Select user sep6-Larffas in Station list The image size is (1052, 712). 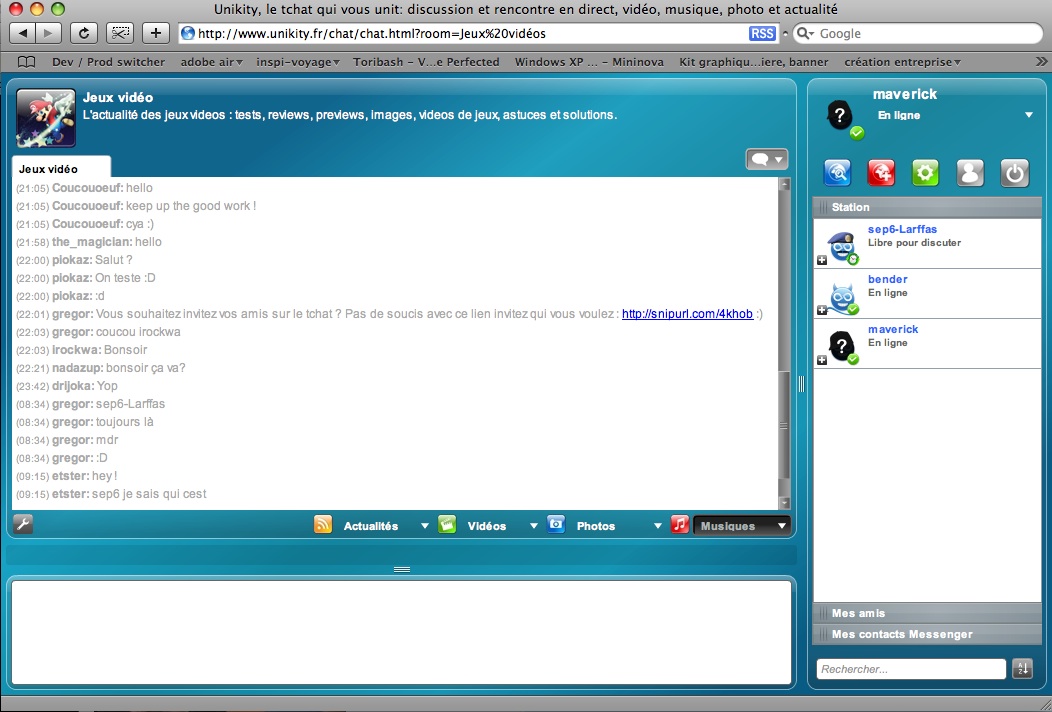point(927,244)
